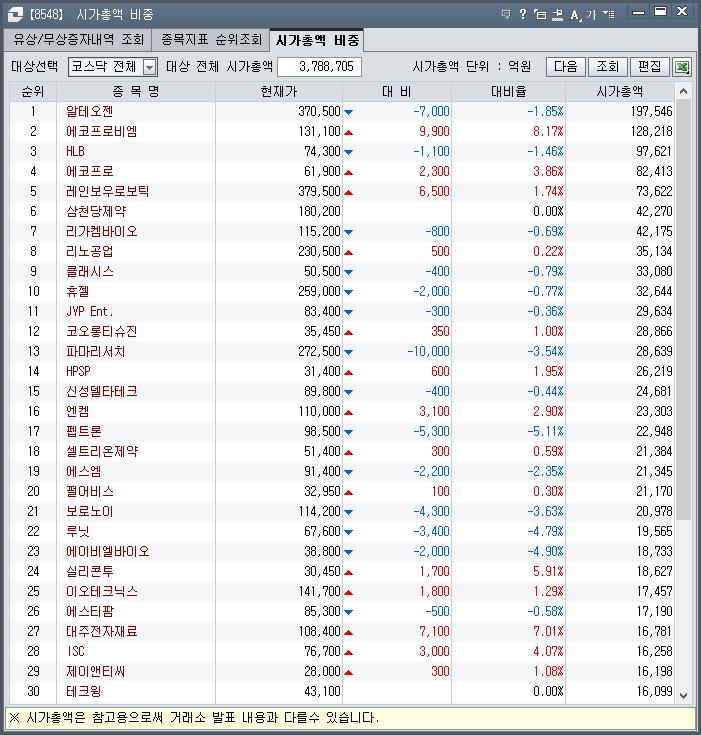Open the list menu icon in title bar
The image size is (701, 735).
pos(609,14)
